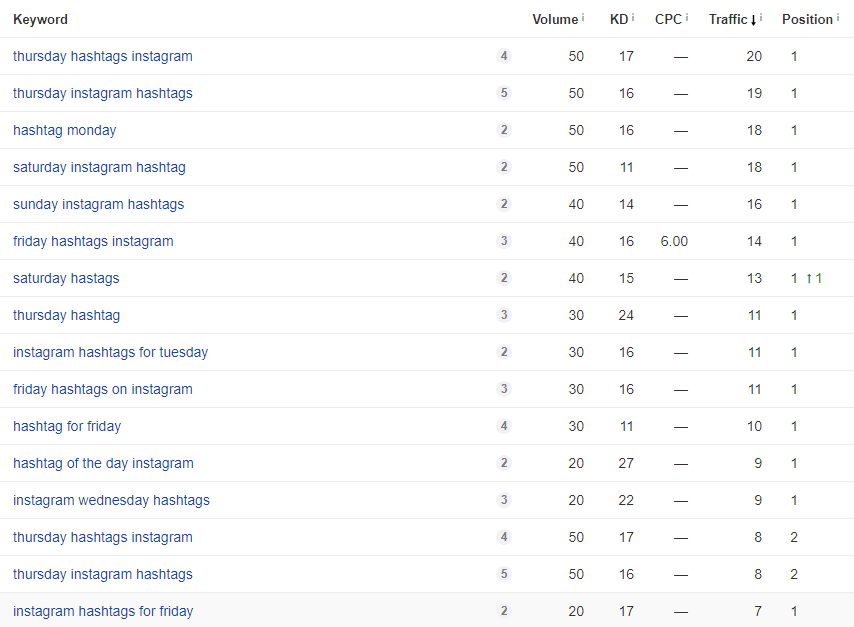Open the 'hashtag monday' keyword link

[64, 130]
